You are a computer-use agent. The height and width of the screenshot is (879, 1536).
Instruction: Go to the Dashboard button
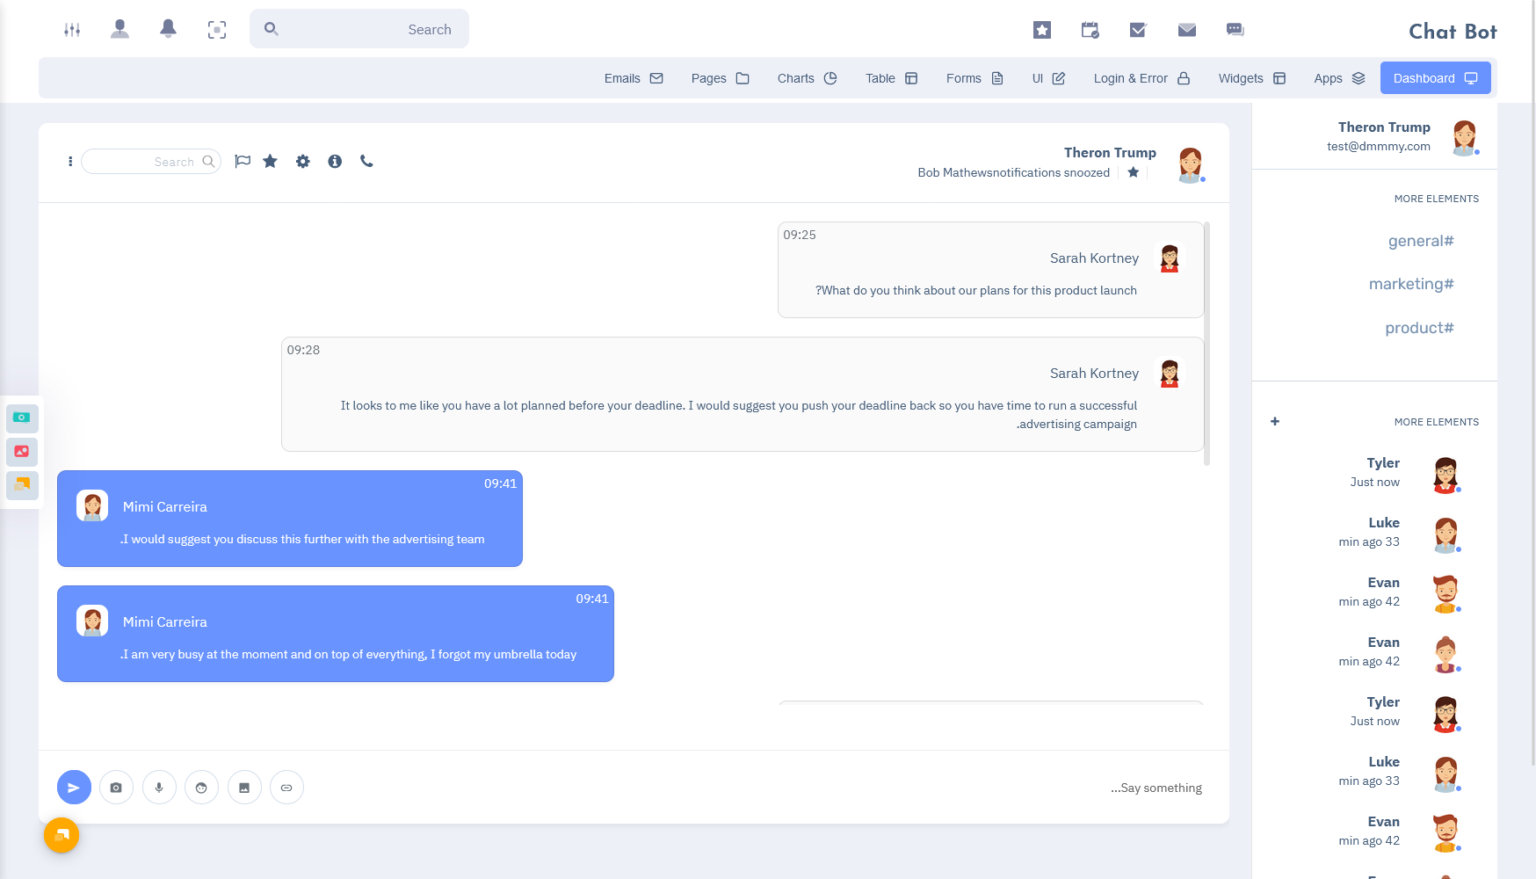[1435, 78]
